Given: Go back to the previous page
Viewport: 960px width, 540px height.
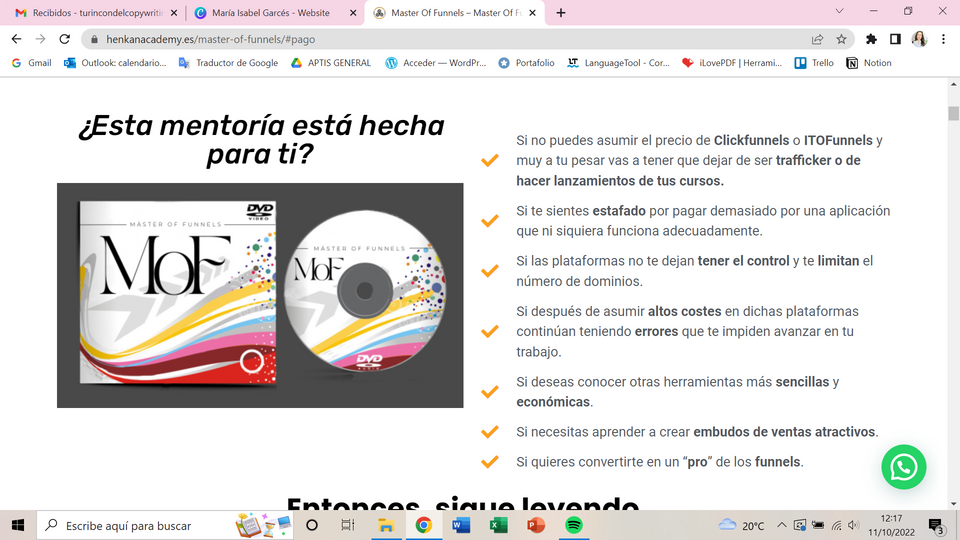Looking at the screenshot, I should coord(17,39).
